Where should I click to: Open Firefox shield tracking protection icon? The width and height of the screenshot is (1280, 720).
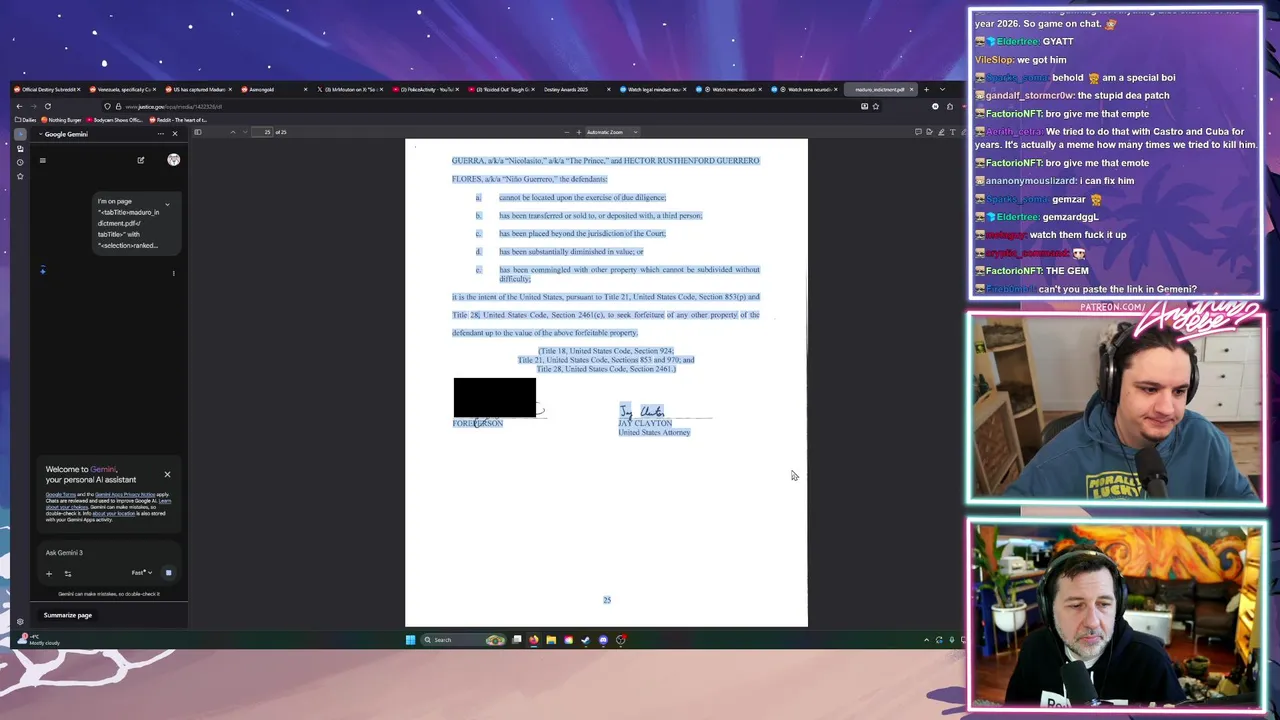point(108,106)
